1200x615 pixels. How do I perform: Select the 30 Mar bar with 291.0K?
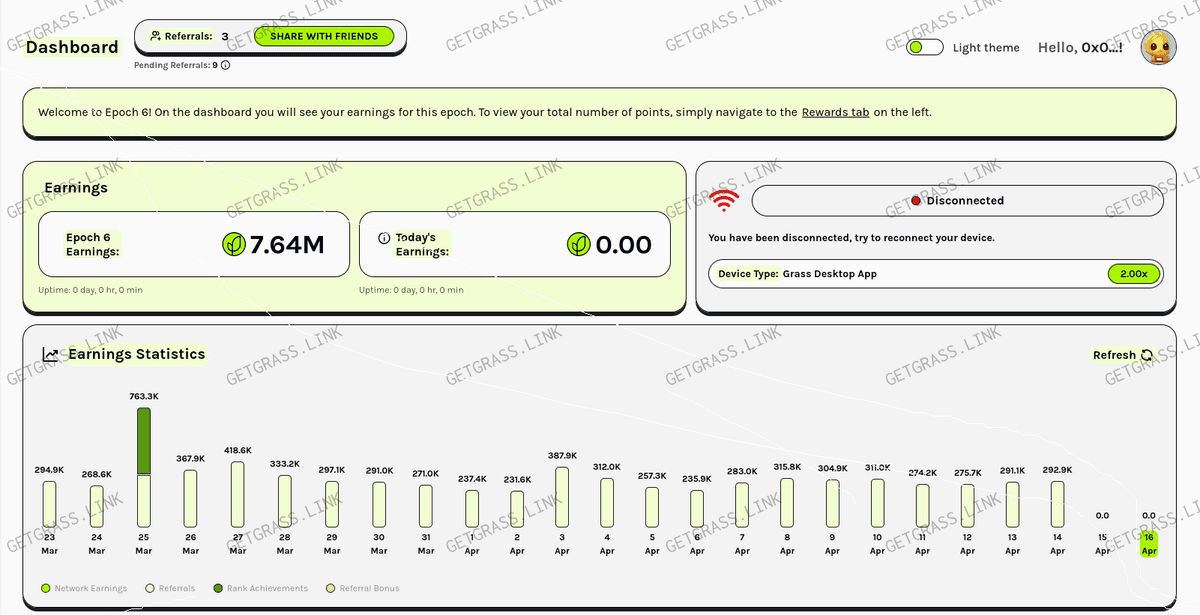coord(379,505)
